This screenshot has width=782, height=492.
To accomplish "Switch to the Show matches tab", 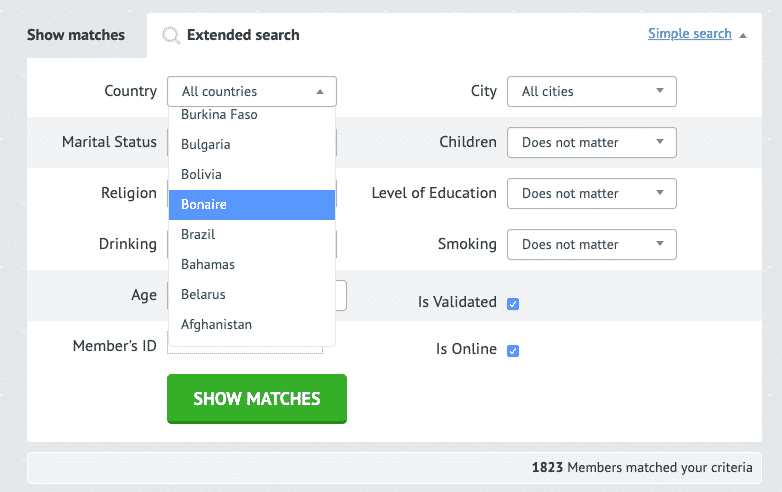I will 76,35.
